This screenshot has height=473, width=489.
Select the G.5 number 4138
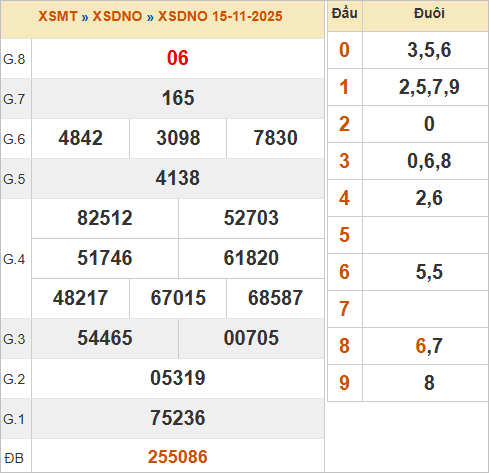[178, 178]
